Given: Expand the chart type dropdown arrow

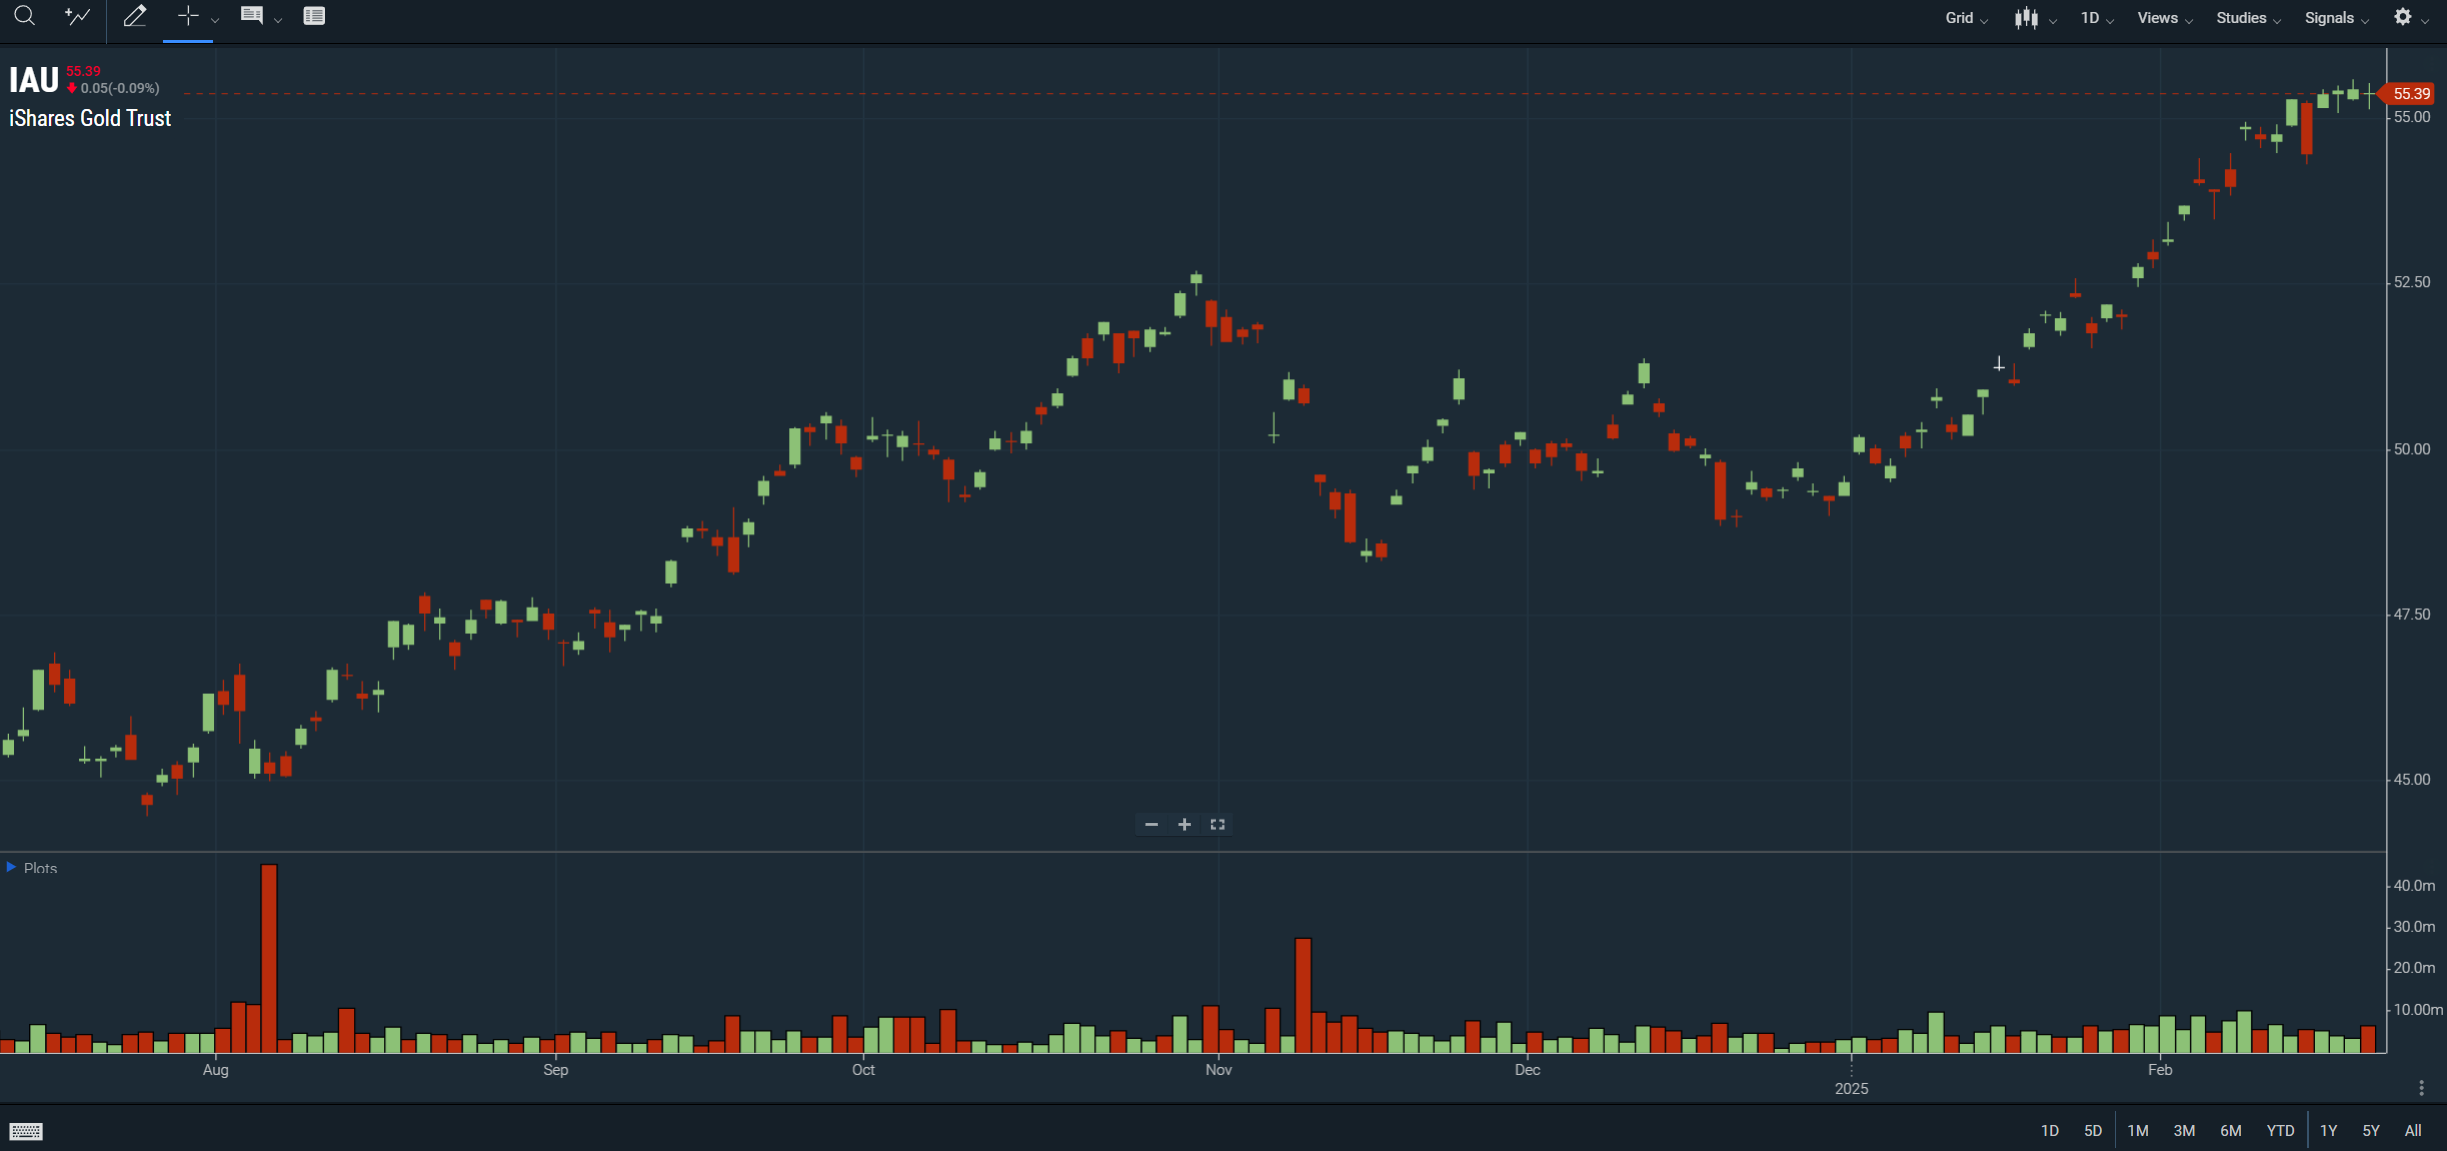Looking at the screenshot, I should [x=2053, y=21].
